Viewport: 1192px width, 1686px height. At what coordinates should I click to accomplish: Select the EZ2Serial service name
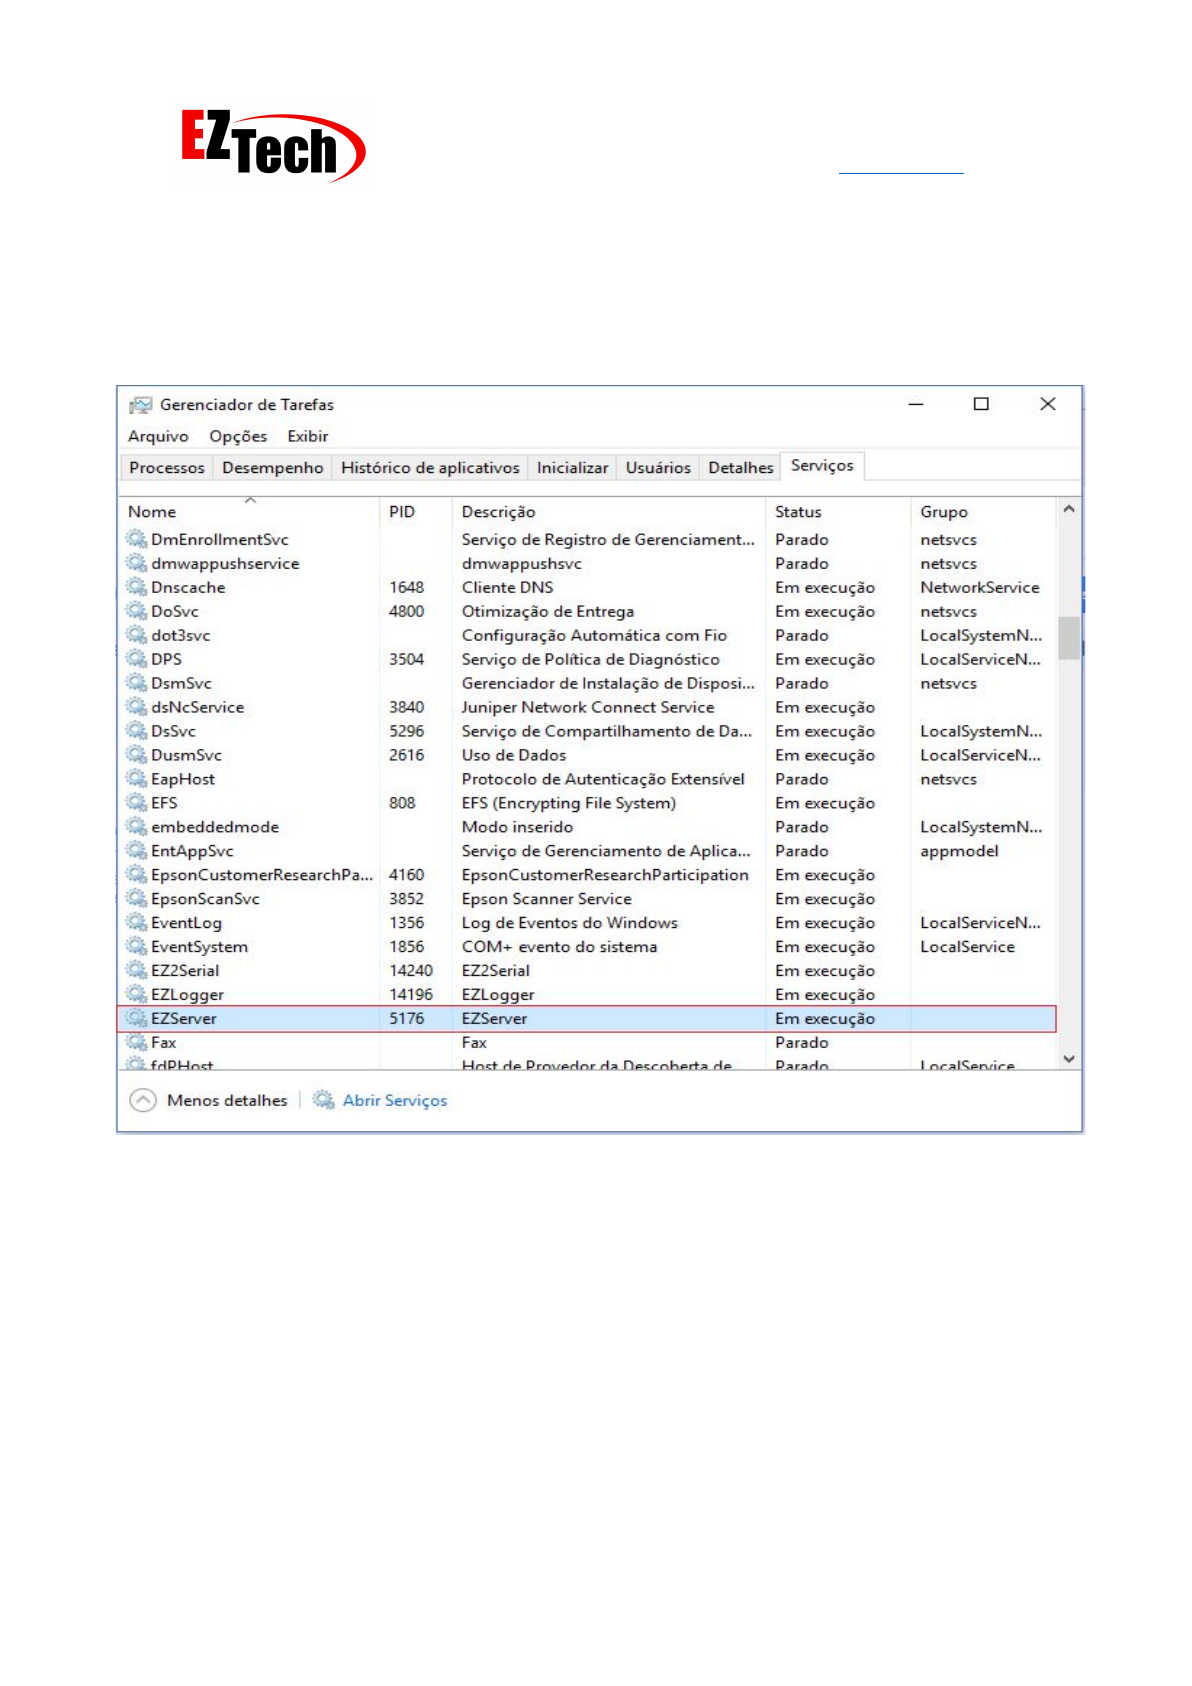pyautogui.click(x=185, y=971)
